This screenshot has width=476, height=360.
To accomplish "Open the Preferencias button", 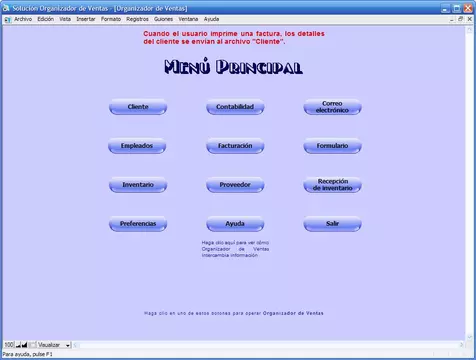I will [x=138, y=224].
